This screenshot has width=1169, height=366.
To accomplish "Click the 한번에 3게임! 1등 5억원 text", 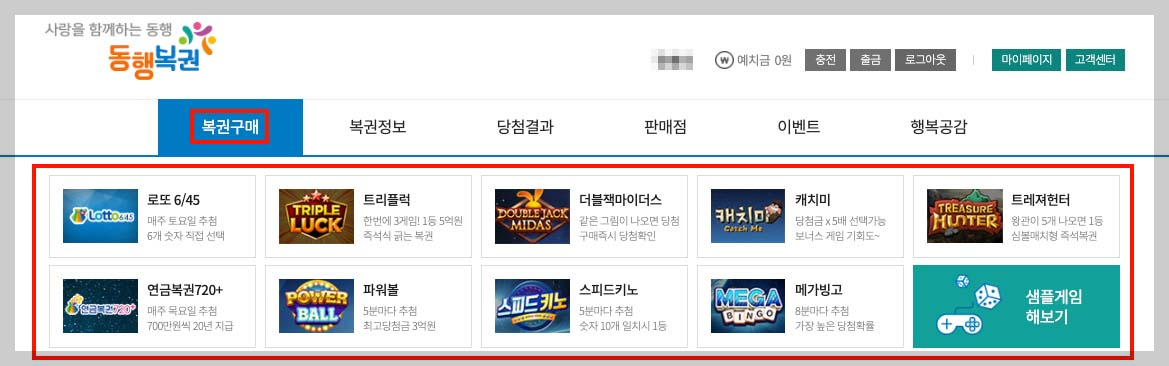I will click(413, 221).
